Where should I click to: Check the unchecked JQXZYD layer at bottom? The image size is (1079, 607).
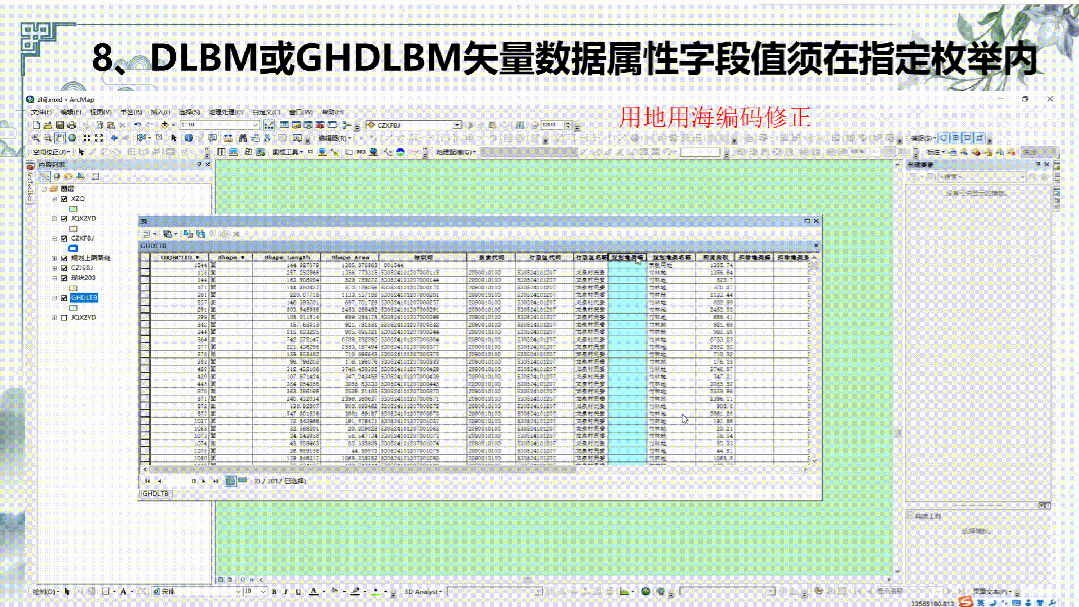point(64,318)
